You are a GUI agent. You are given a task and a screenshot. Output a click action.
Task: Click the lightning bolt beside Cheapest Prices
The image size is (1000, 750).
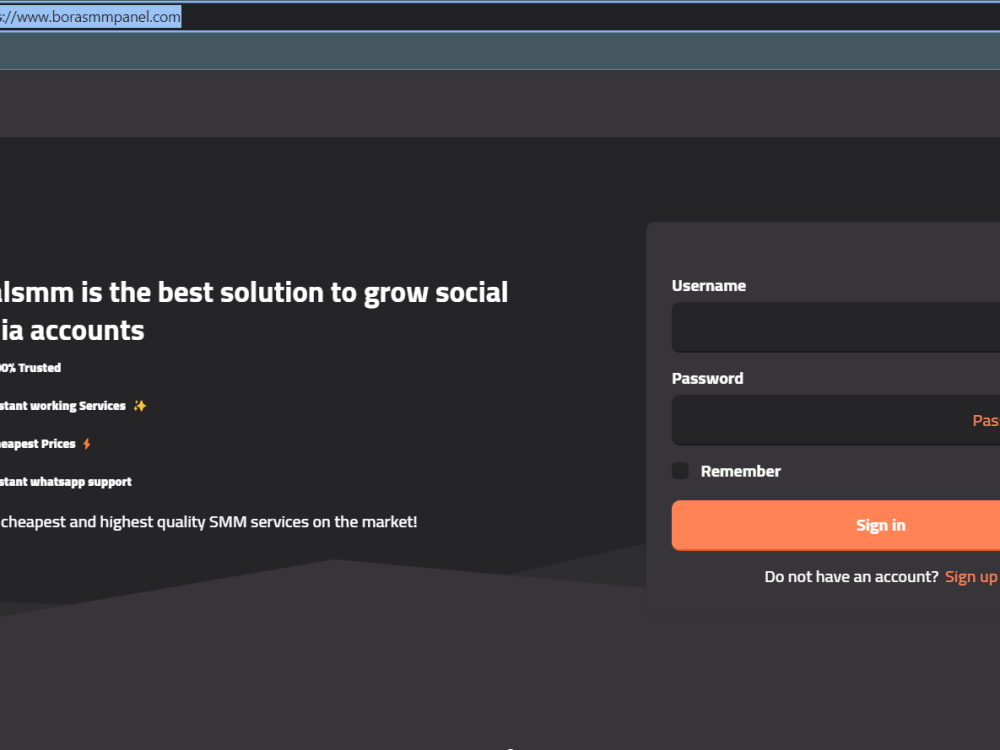tap(86, 443)
